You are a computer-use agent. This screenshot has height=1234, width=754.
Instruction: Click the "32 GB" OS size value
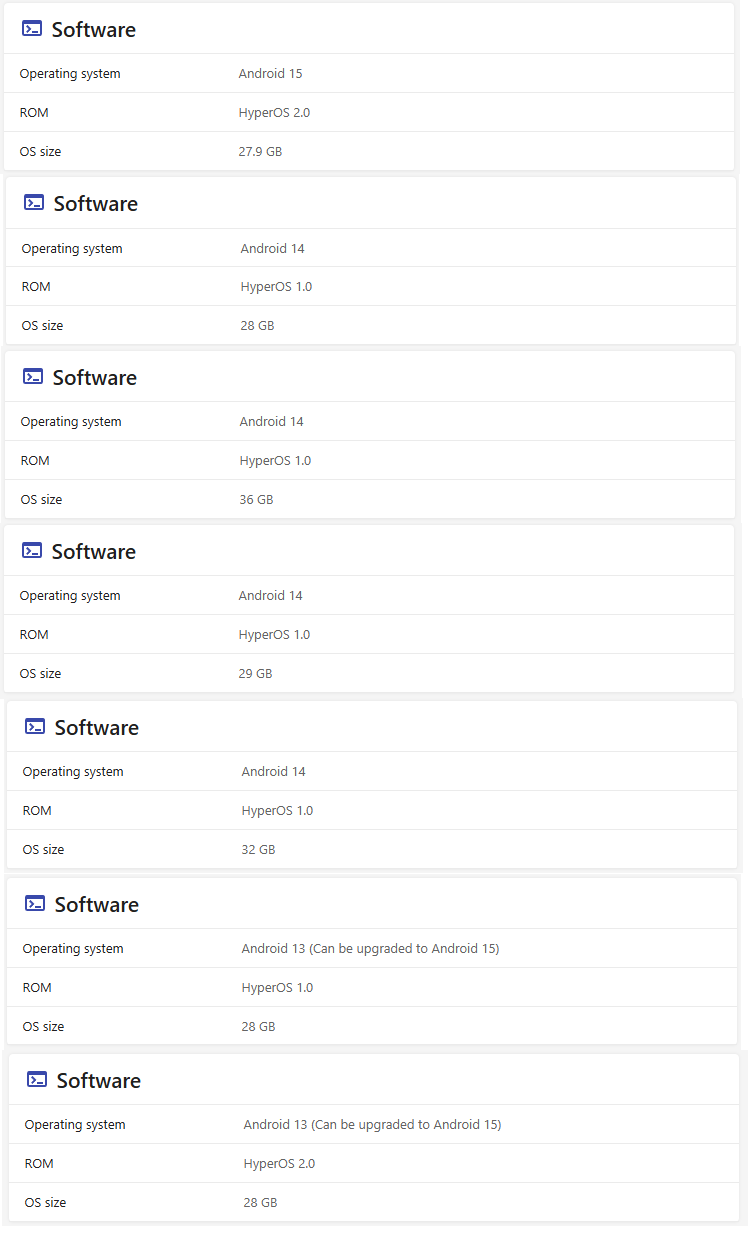(x=258, y=850)
